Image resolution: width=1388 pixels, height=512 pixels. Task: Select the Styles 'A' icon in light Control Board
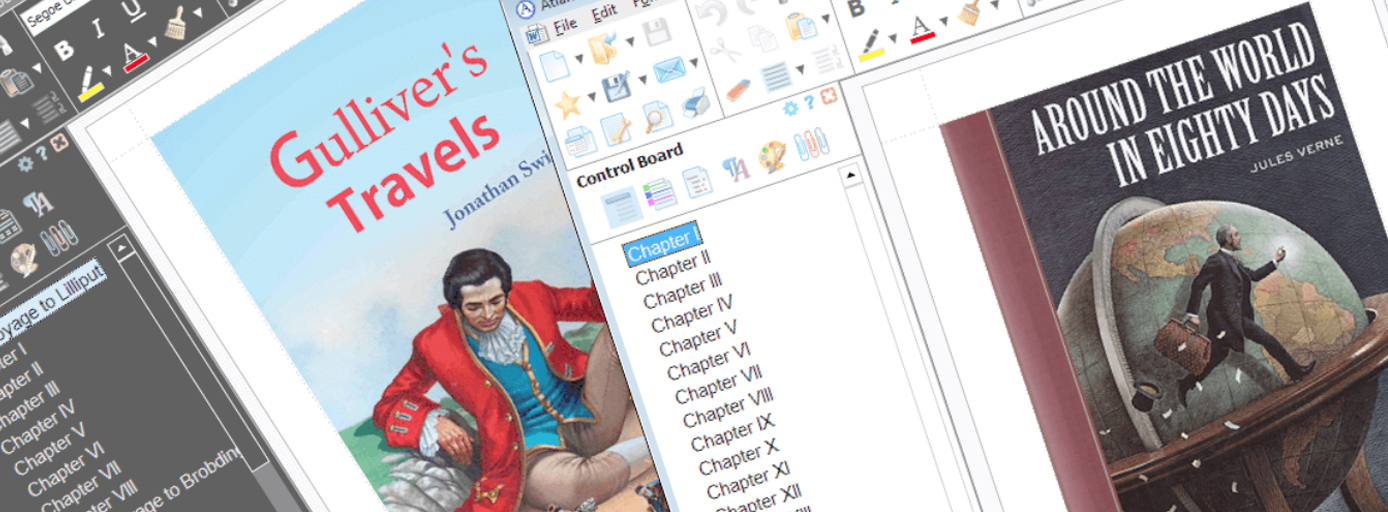click(736, 169)
